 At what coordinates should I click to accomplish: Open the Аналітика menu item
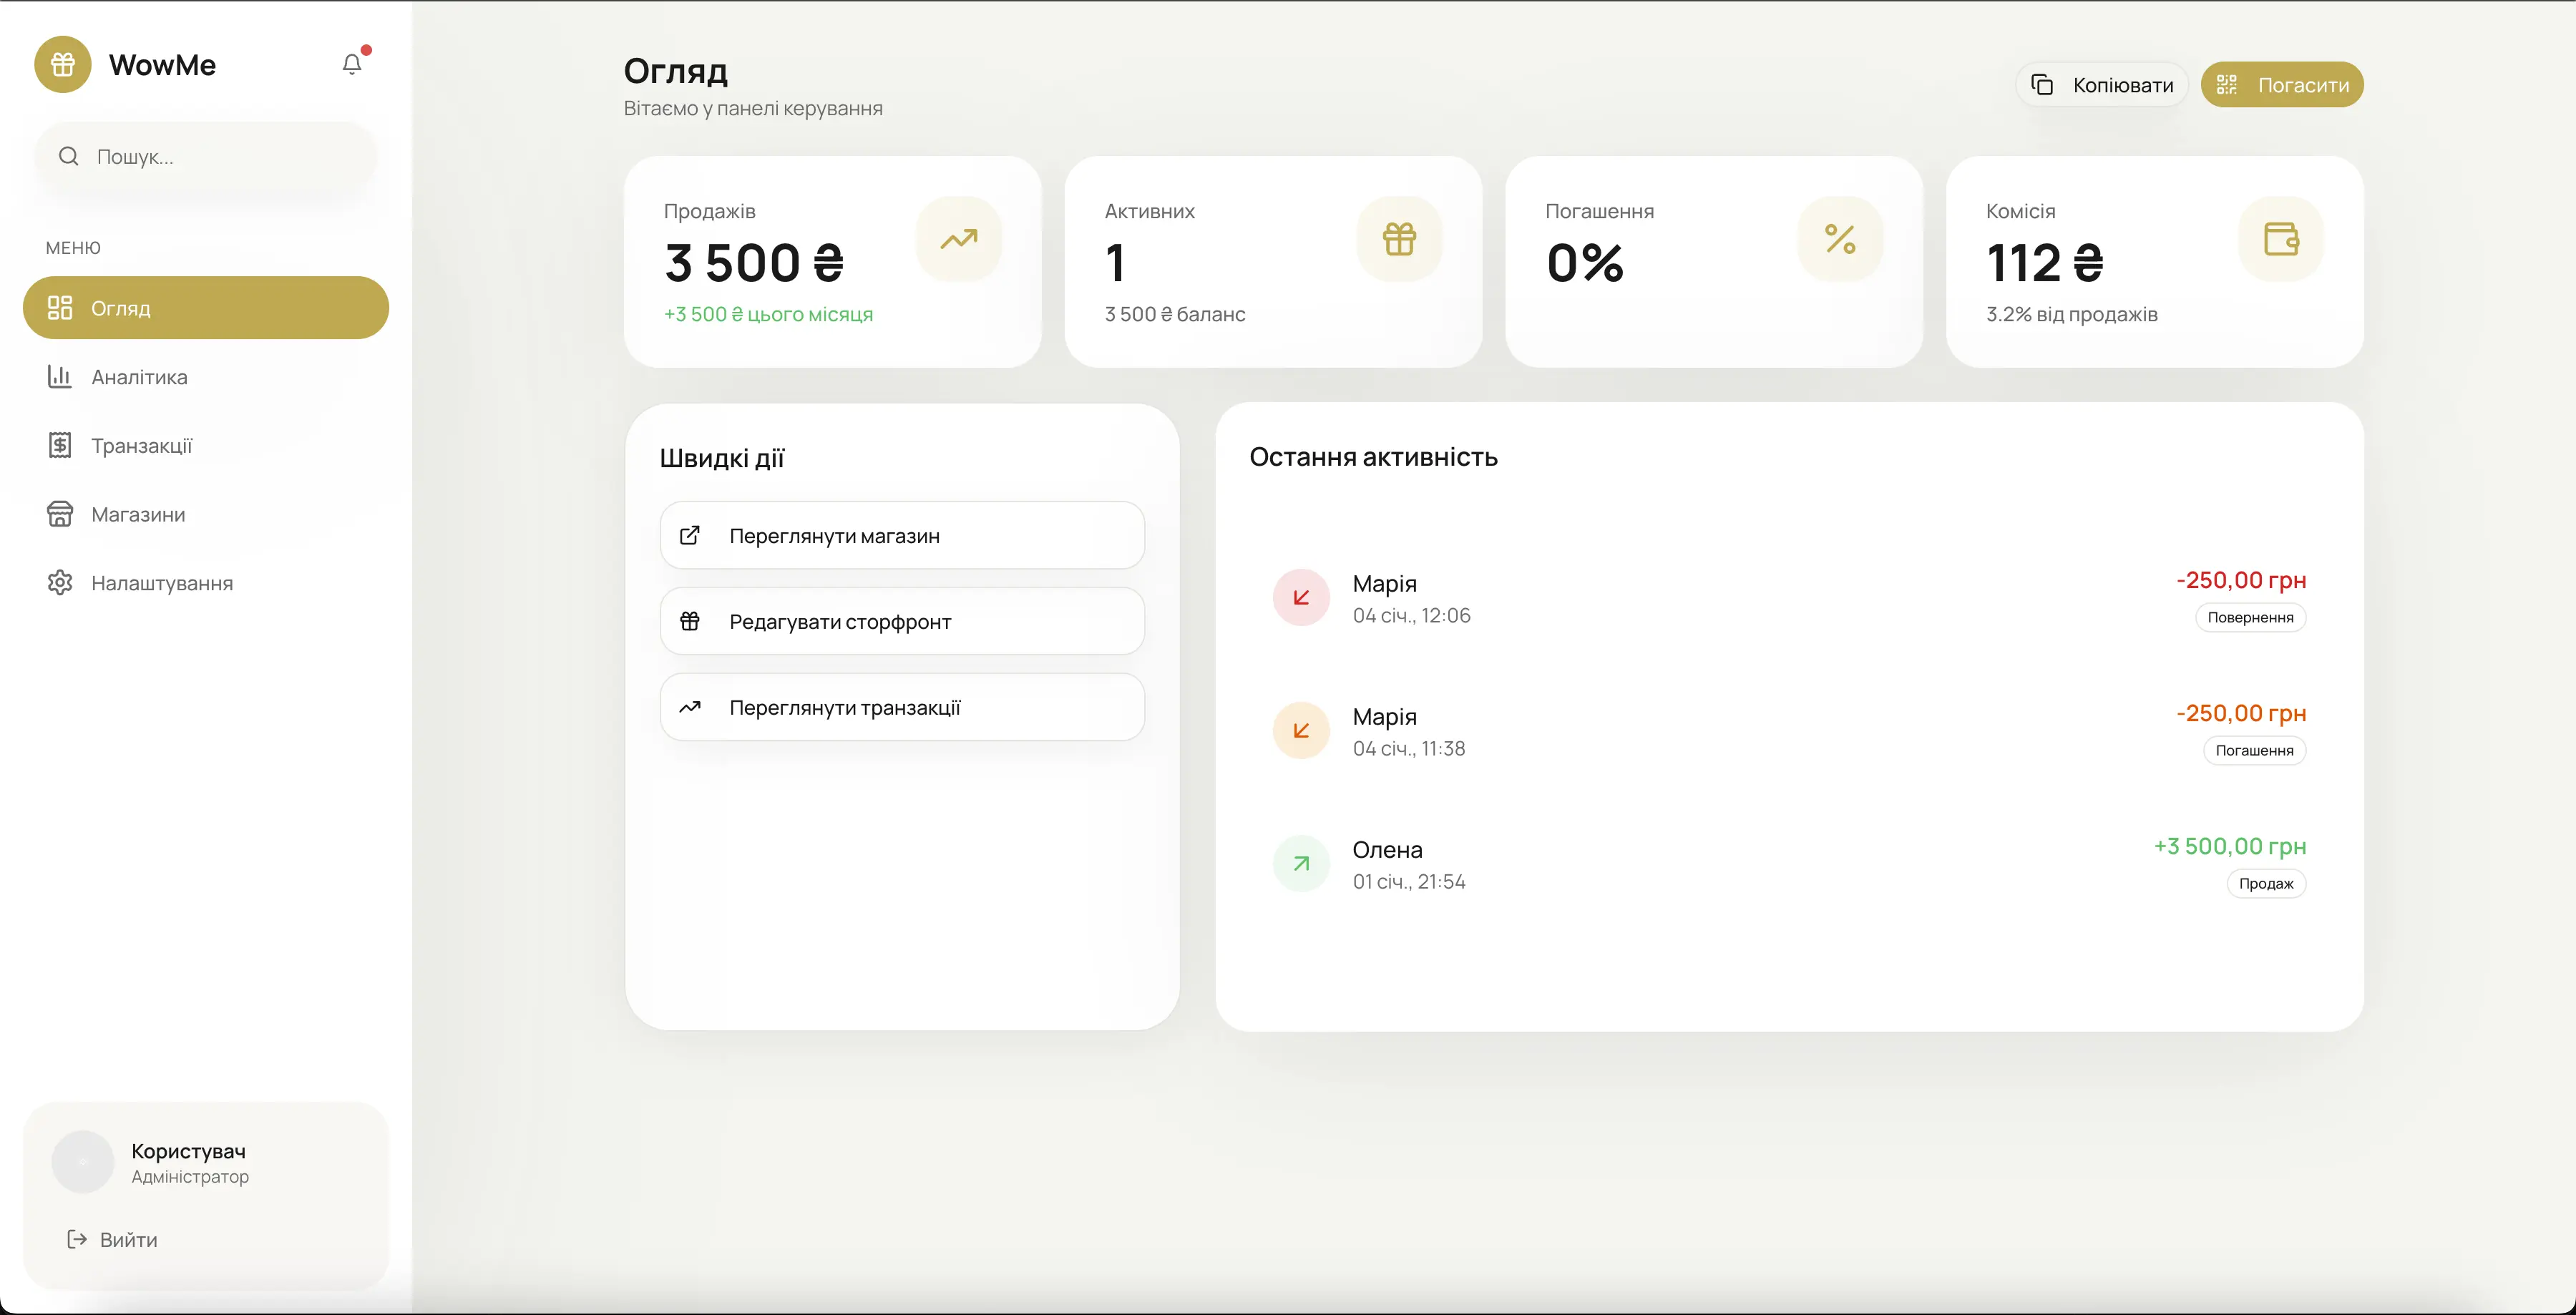[x=139, y=377]
